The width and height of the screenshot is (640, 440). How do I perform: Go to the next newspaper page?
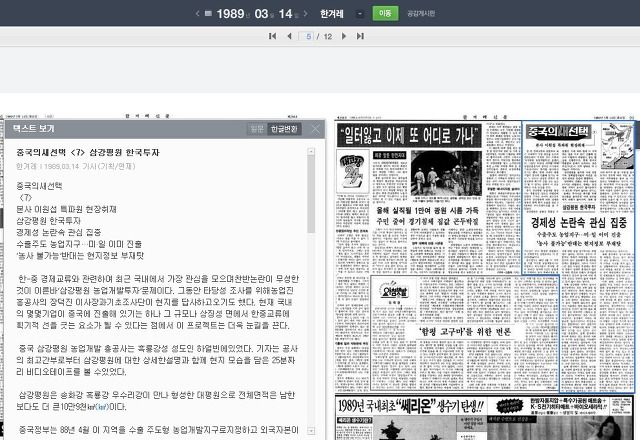(x=344, y=36)
